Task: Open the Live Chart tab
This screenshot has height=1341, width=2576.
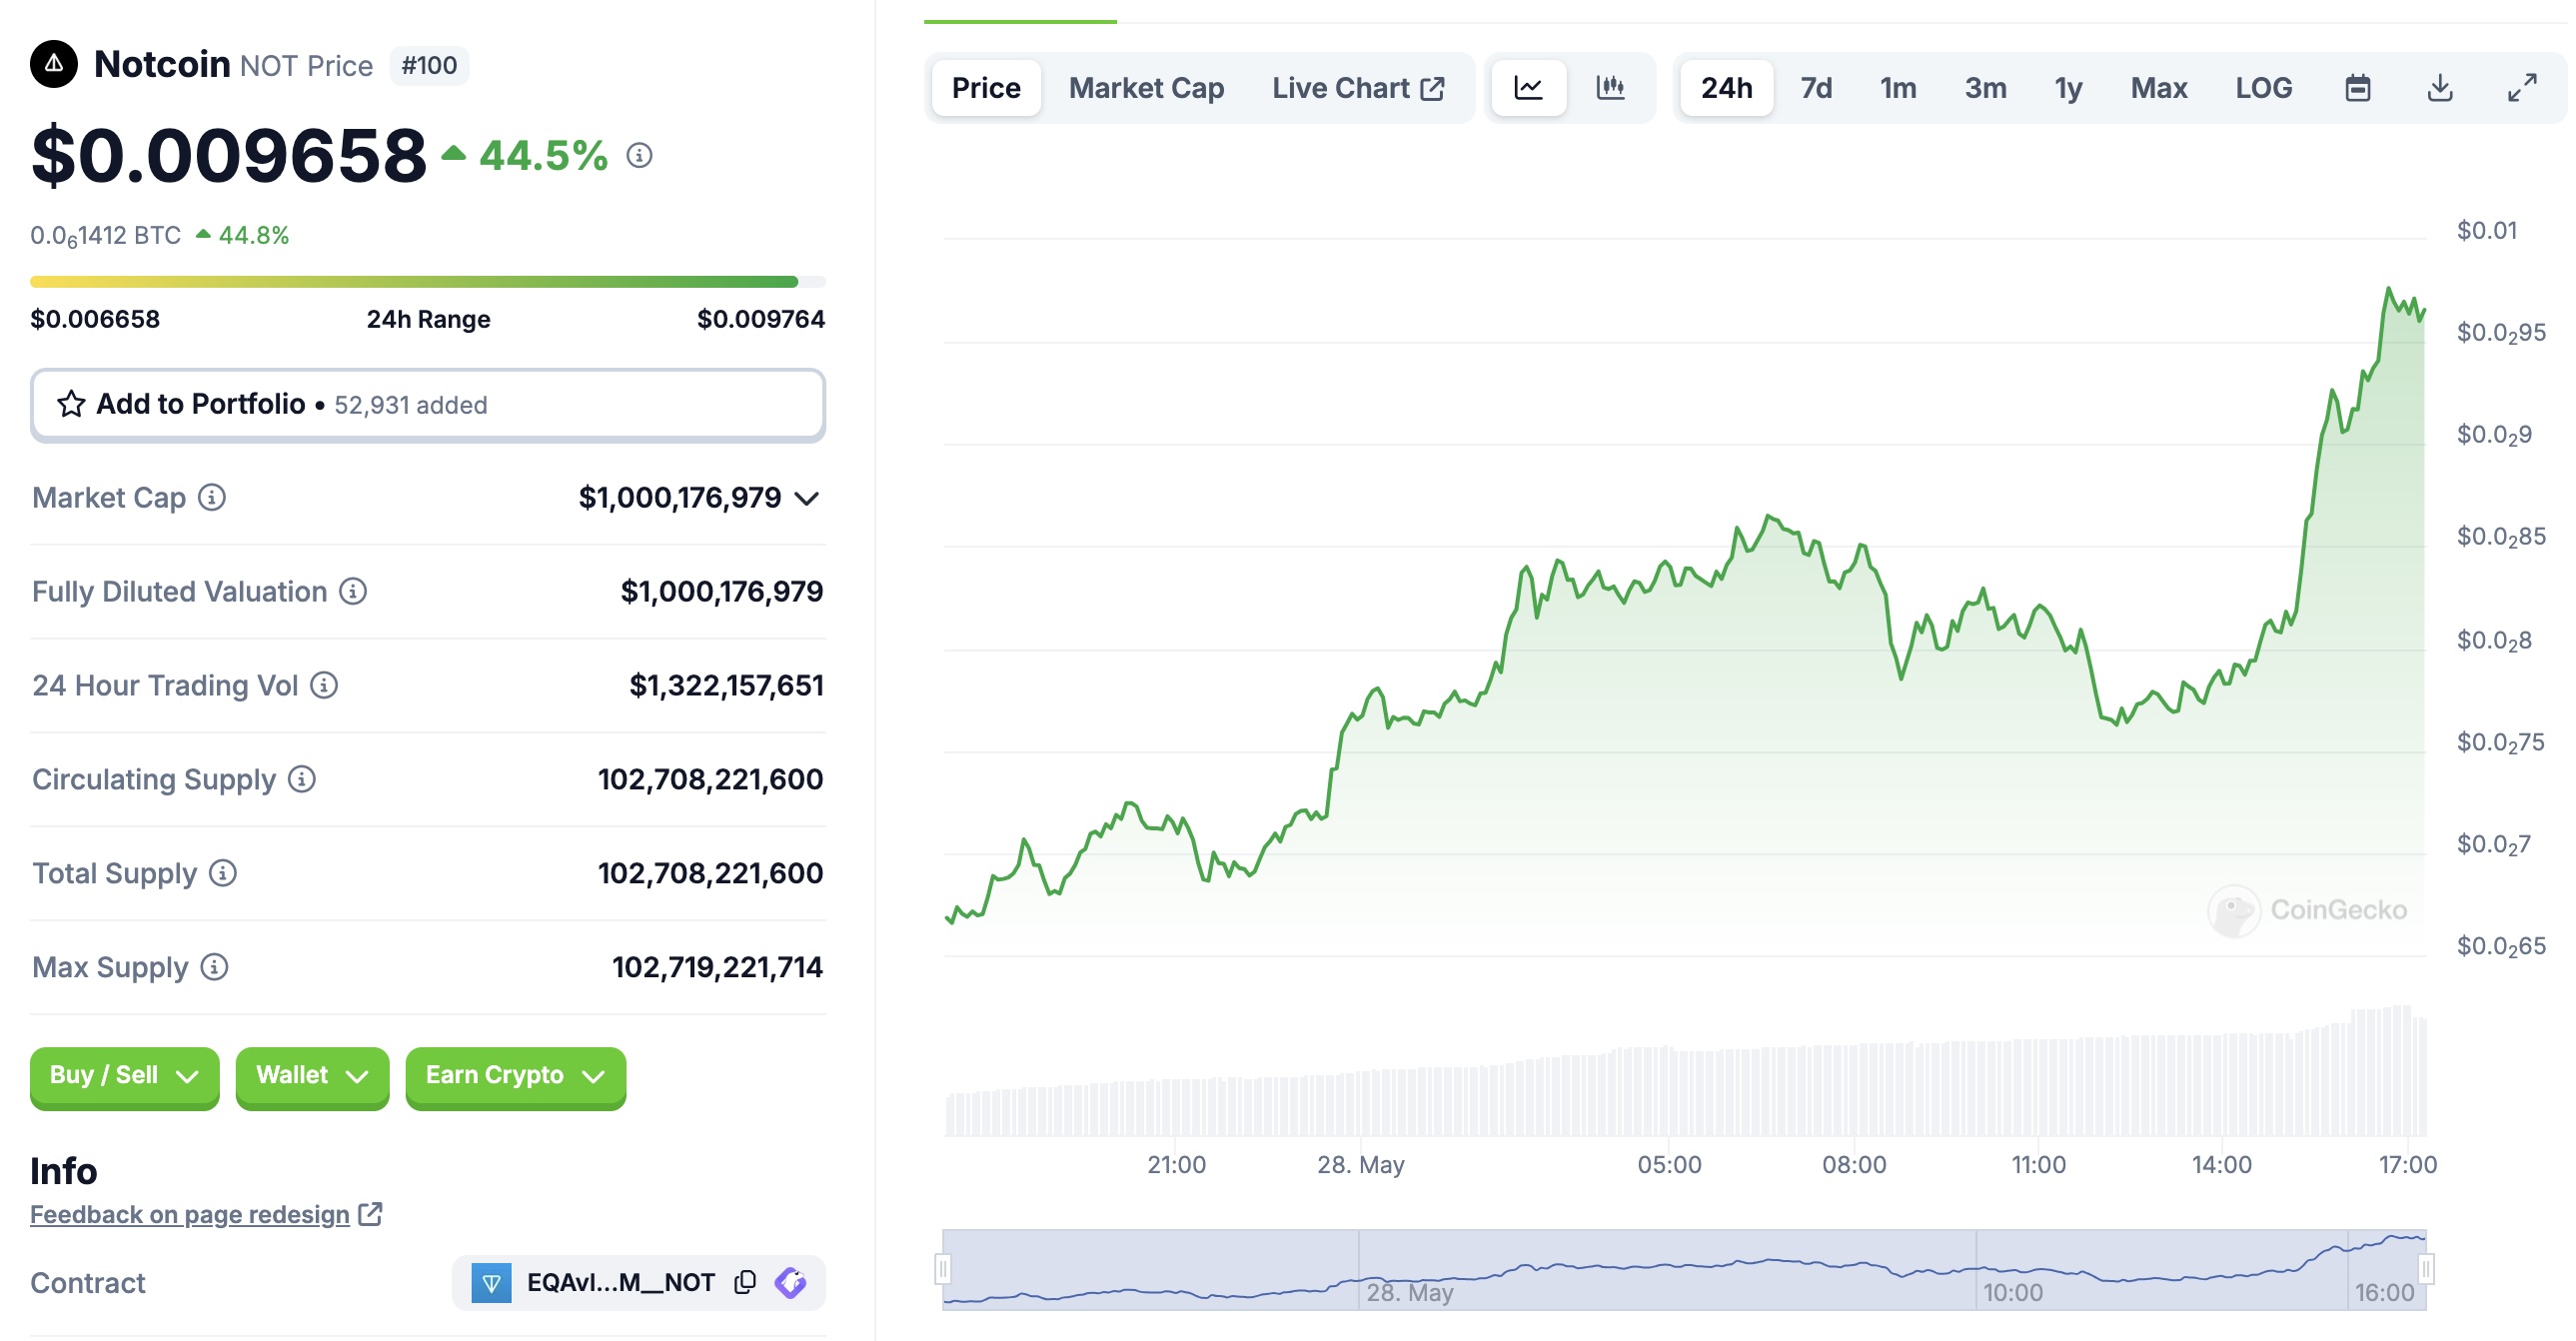Action: 1358,88
